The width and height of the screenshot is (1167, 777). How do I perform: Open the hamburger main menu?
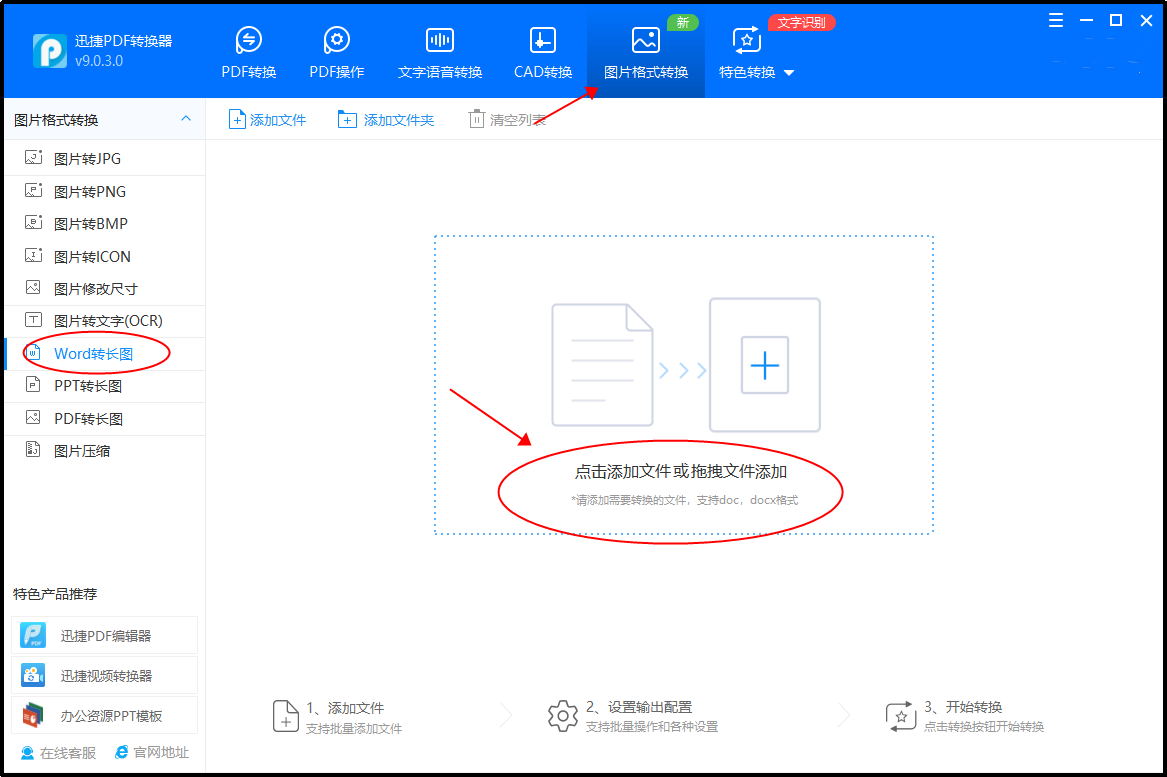pyautogui.click(x=1055, y=20)
